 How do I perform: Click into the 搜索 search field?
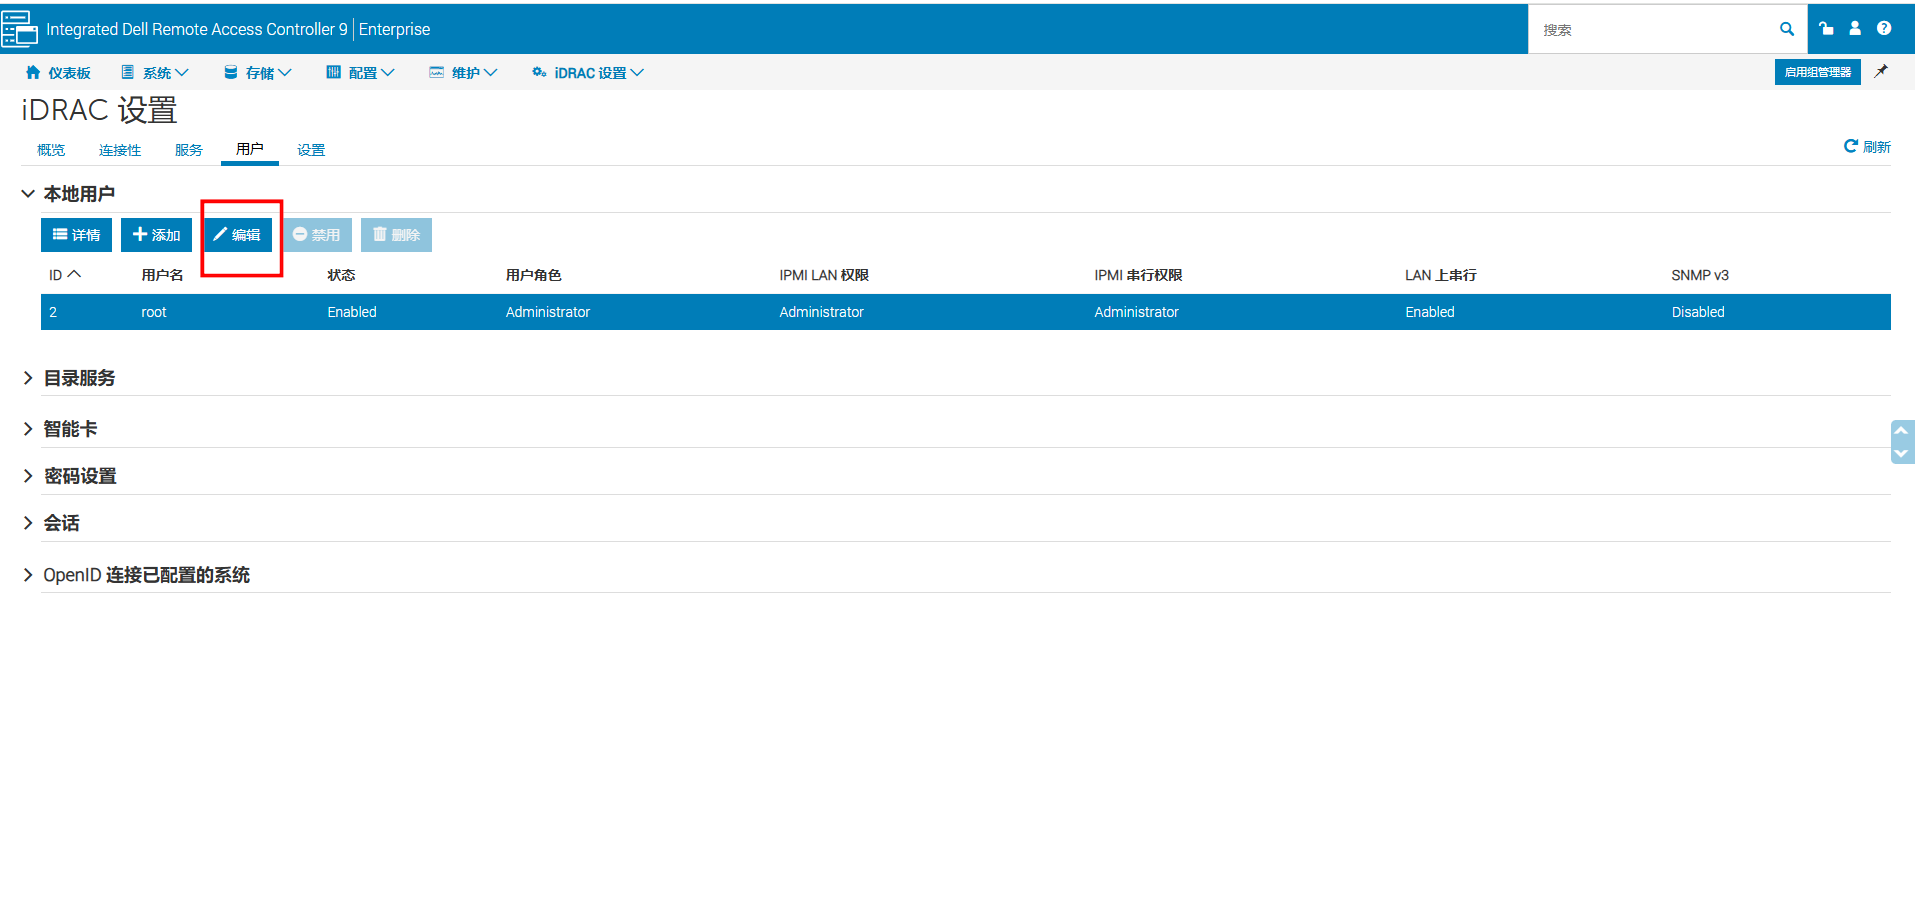click(1655, 30)
